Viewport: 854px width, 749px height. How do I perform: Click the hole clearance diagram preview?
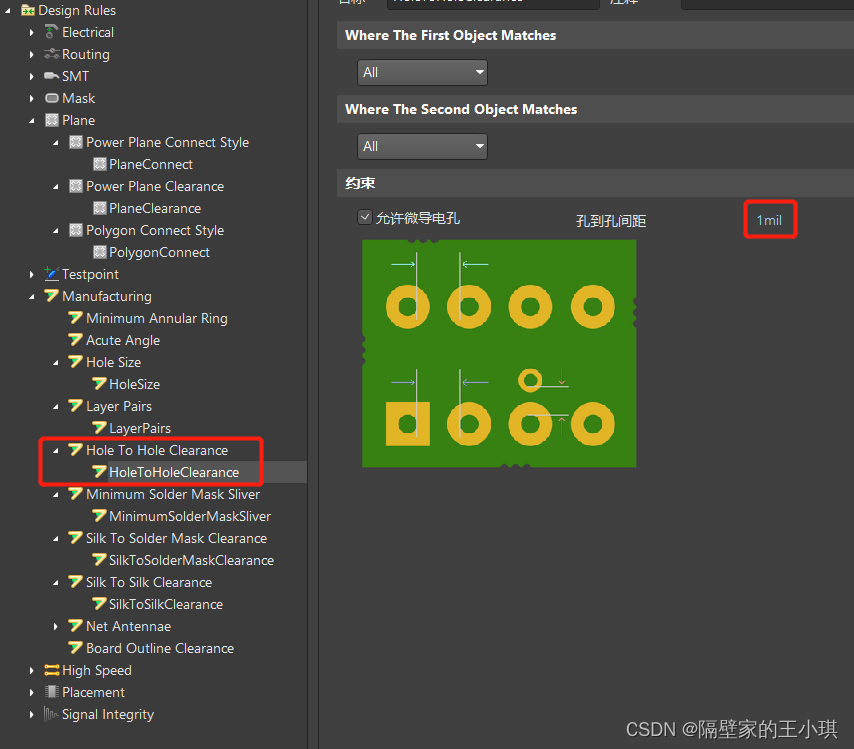[x=499, y=353]
